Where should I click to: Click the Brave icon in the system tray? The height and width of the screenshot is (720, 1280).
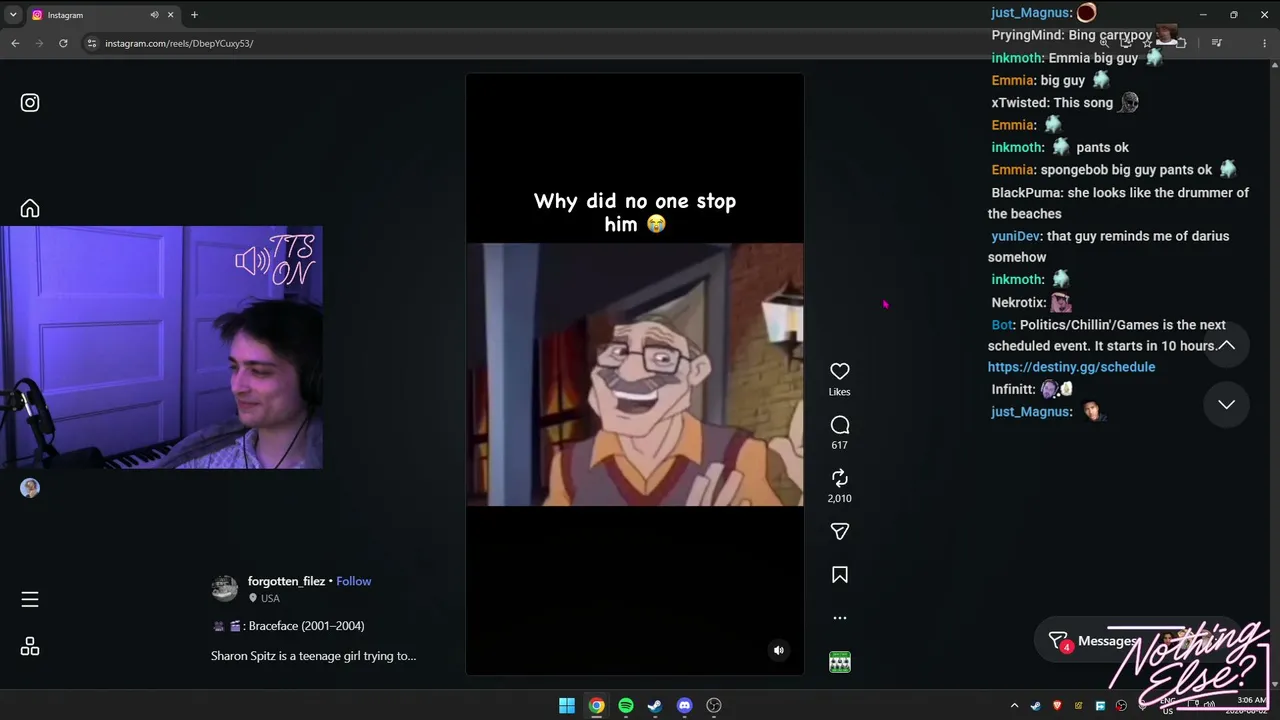click(x=1057, y=706)
